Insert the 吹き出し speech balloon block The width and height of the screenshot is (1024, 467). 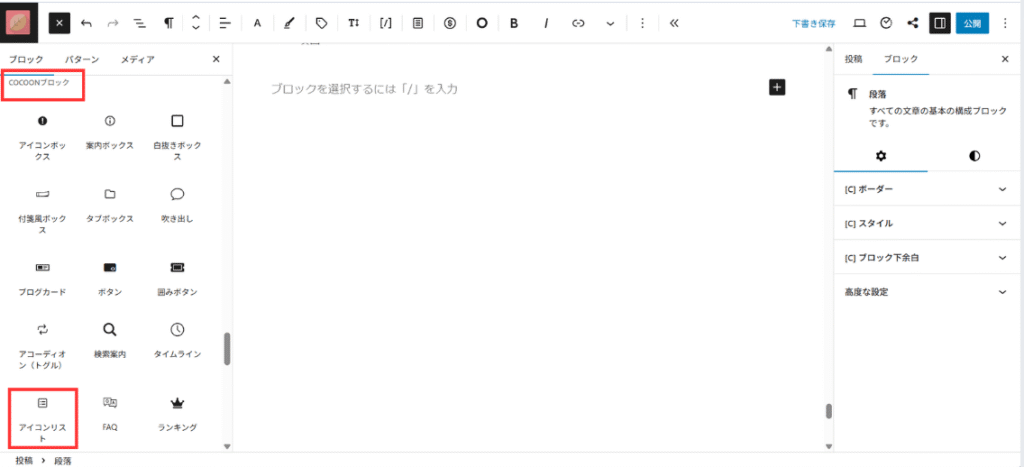point(177,205)
